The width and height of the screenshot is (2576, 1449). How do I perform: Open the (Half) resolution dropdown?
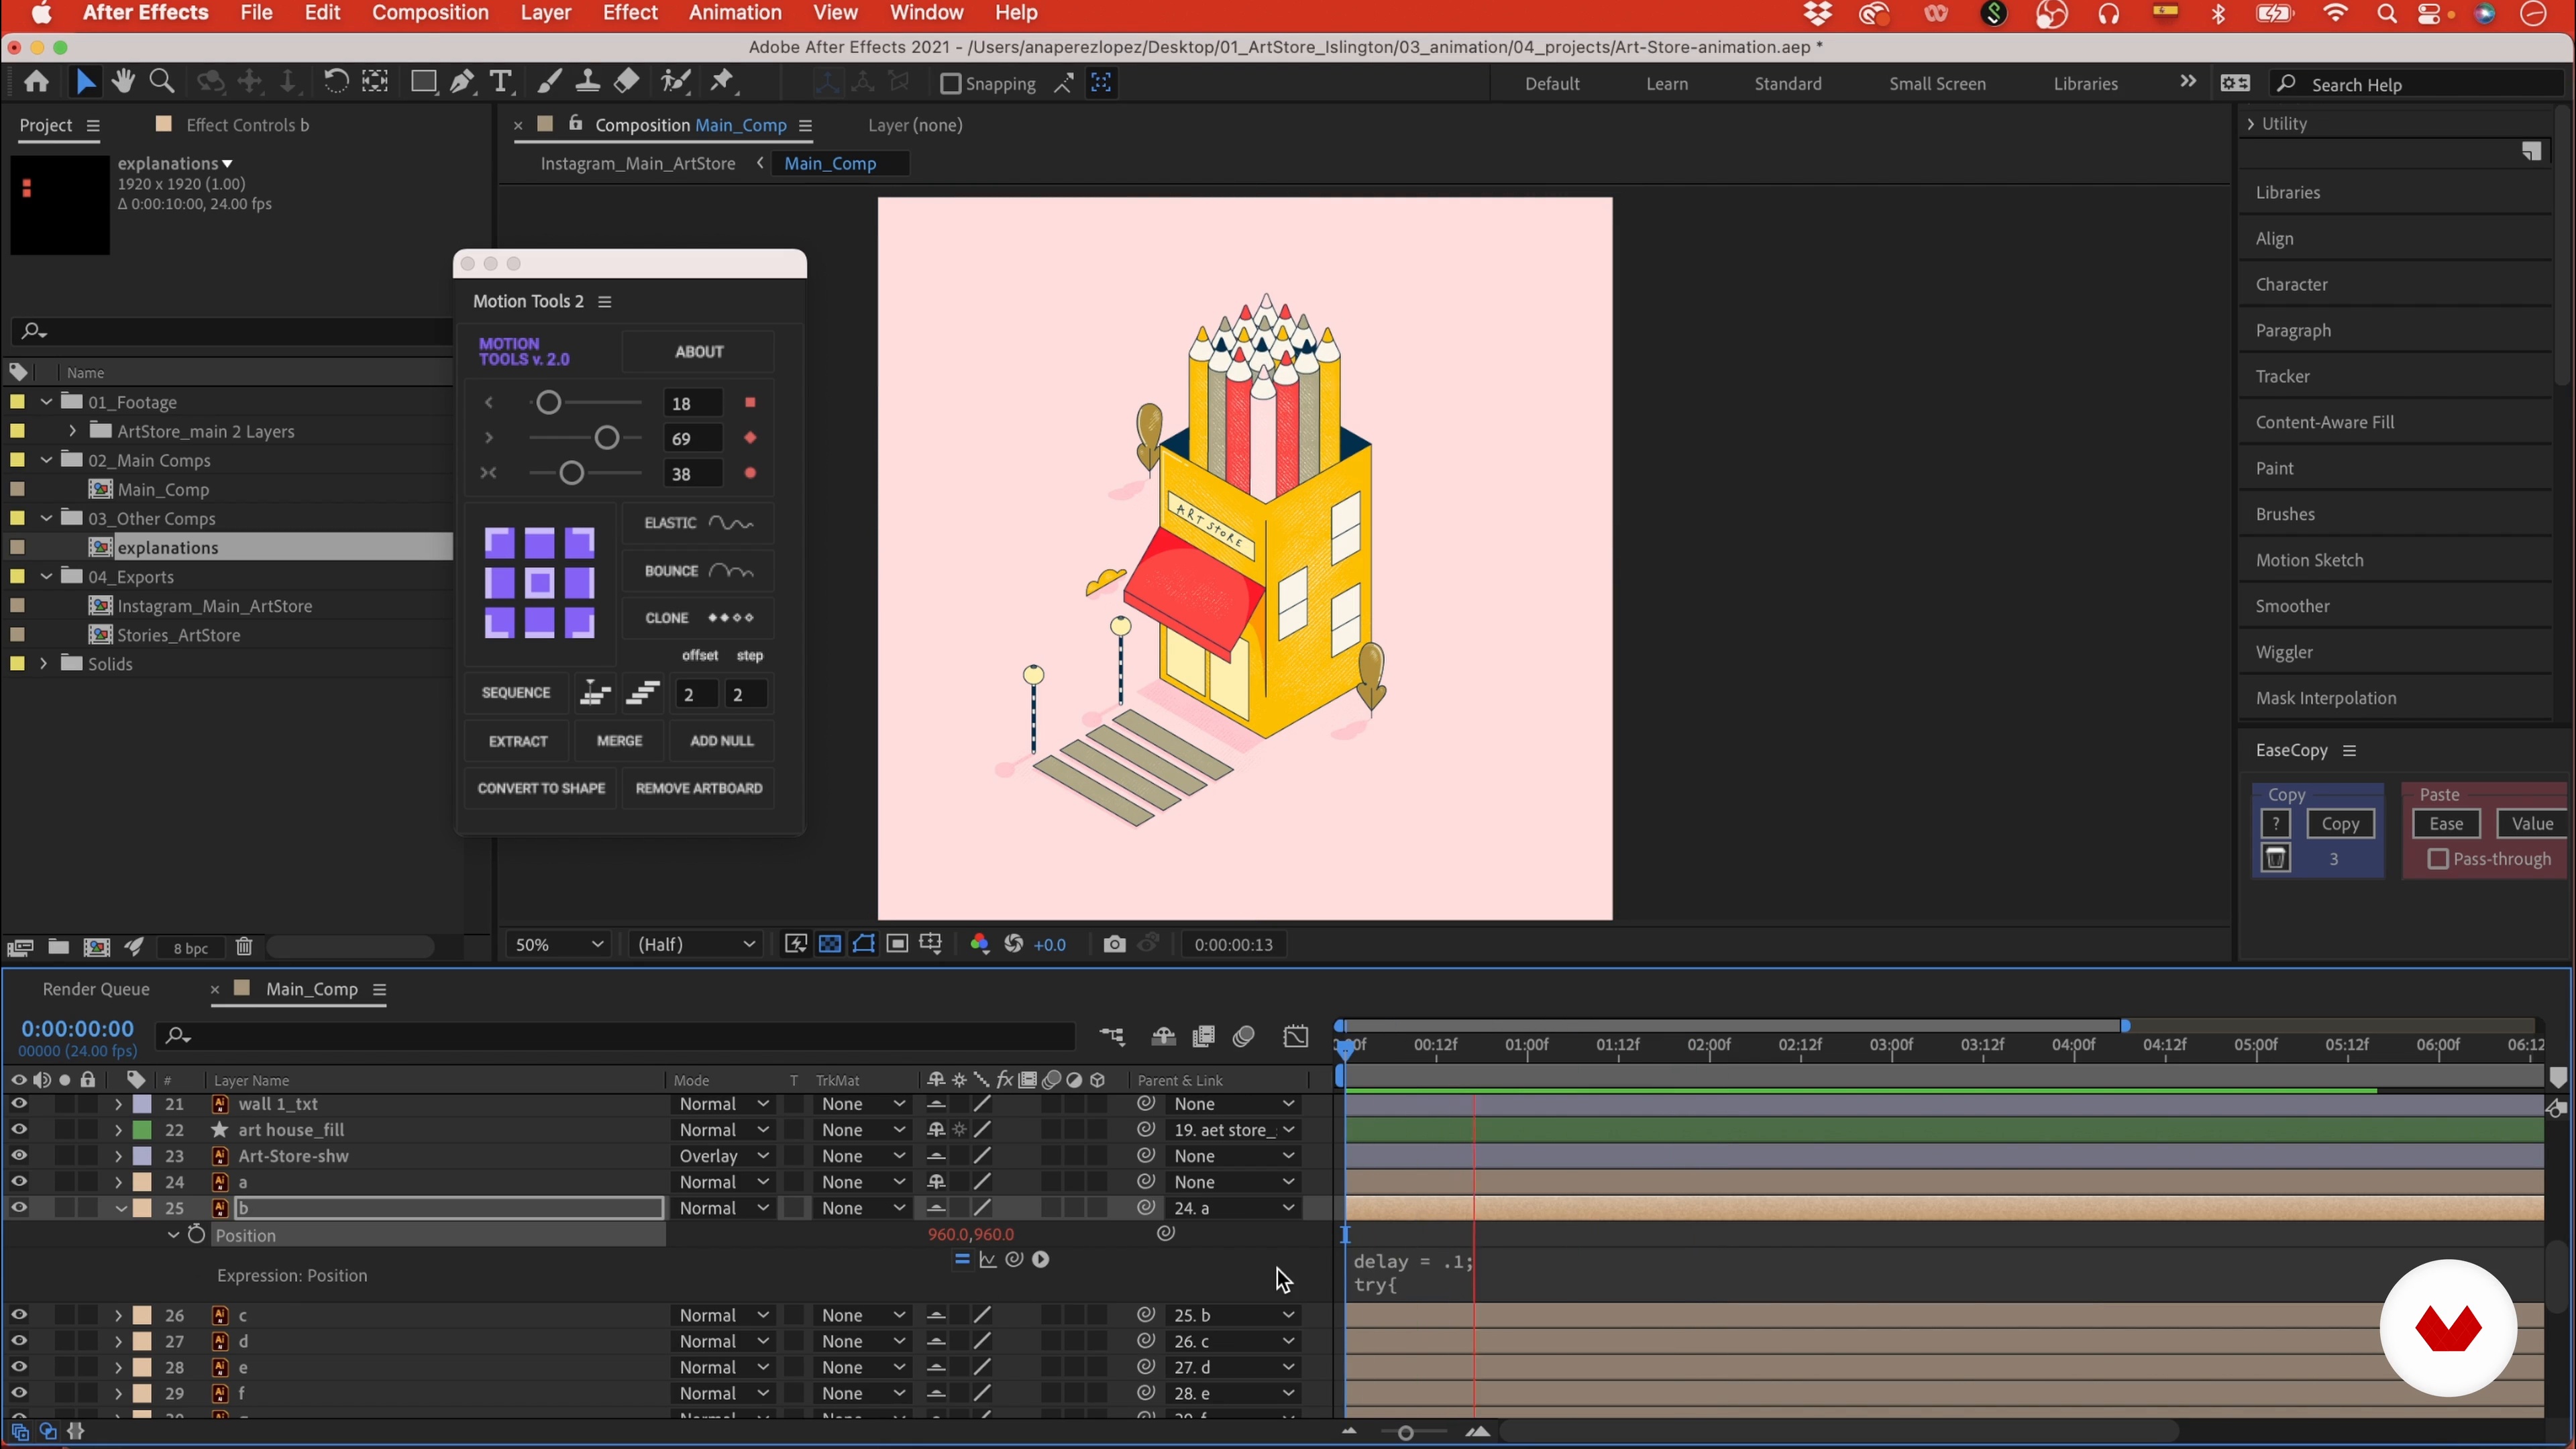coord(696,945)
